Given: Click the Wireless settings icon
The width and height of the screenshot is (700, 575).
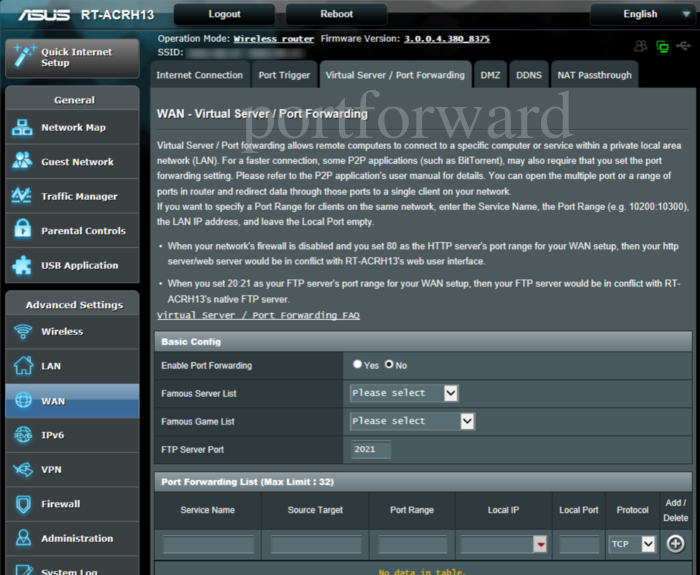Looking at the screenshot, I should (22, 332).
